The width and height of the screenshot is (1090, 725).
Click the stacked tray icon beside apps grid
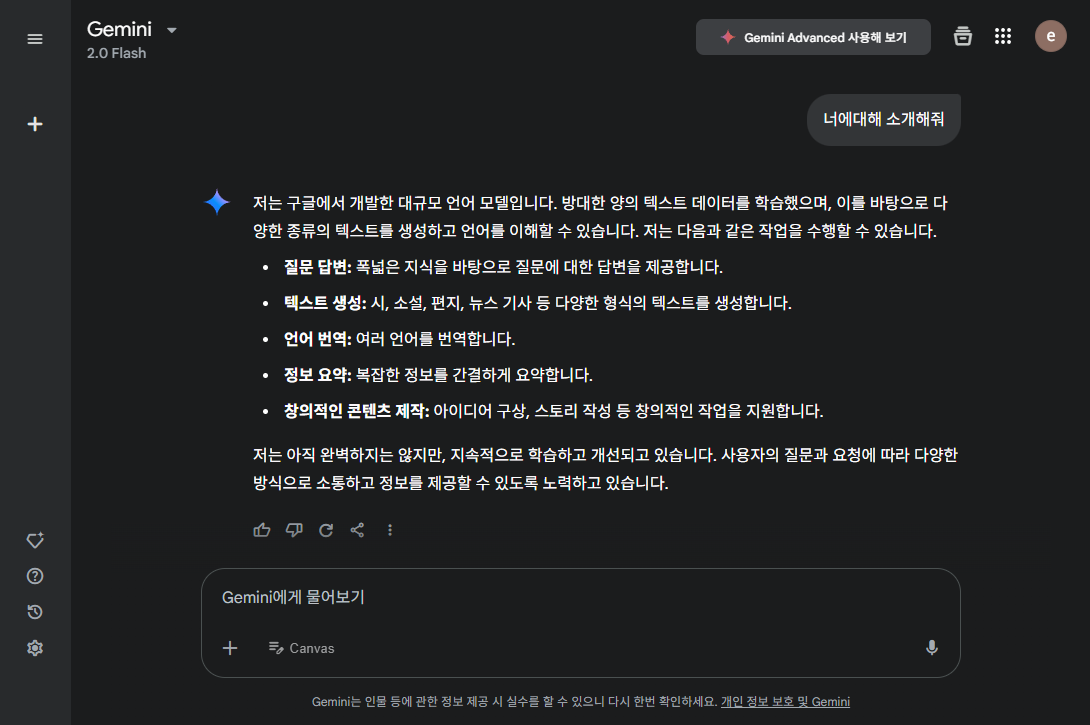963,36
